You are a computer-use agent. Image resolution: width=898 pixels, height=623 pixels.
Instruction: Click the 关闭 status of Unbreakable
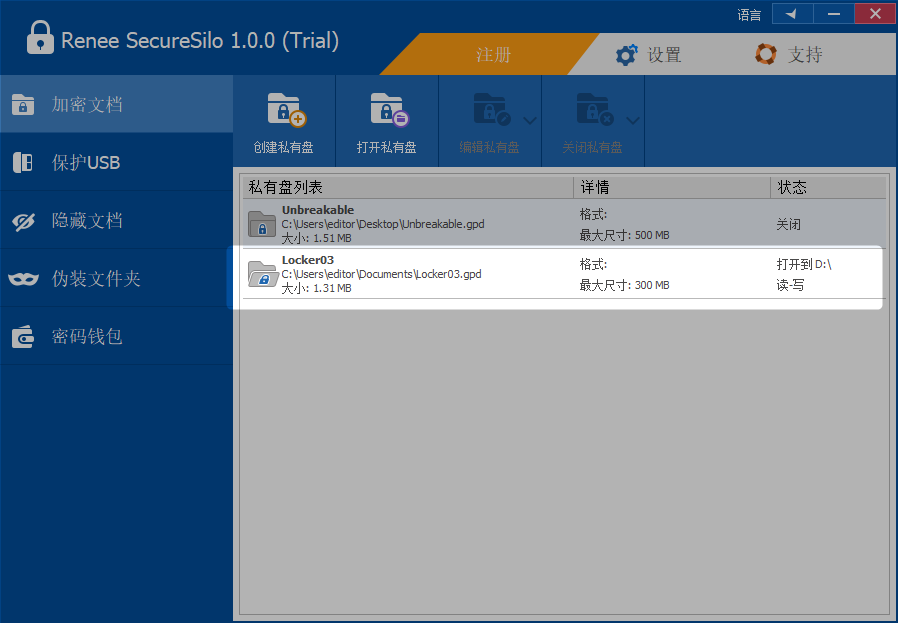pos(789,224)
